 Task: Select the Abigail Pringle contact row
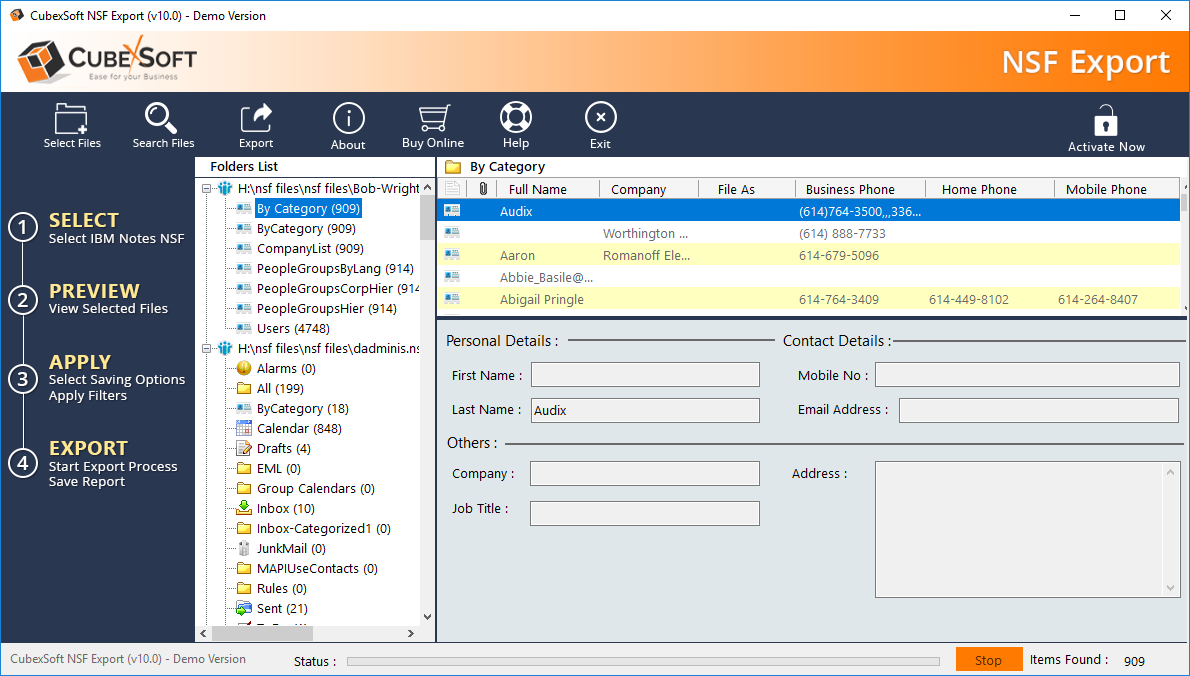(541, 299)
